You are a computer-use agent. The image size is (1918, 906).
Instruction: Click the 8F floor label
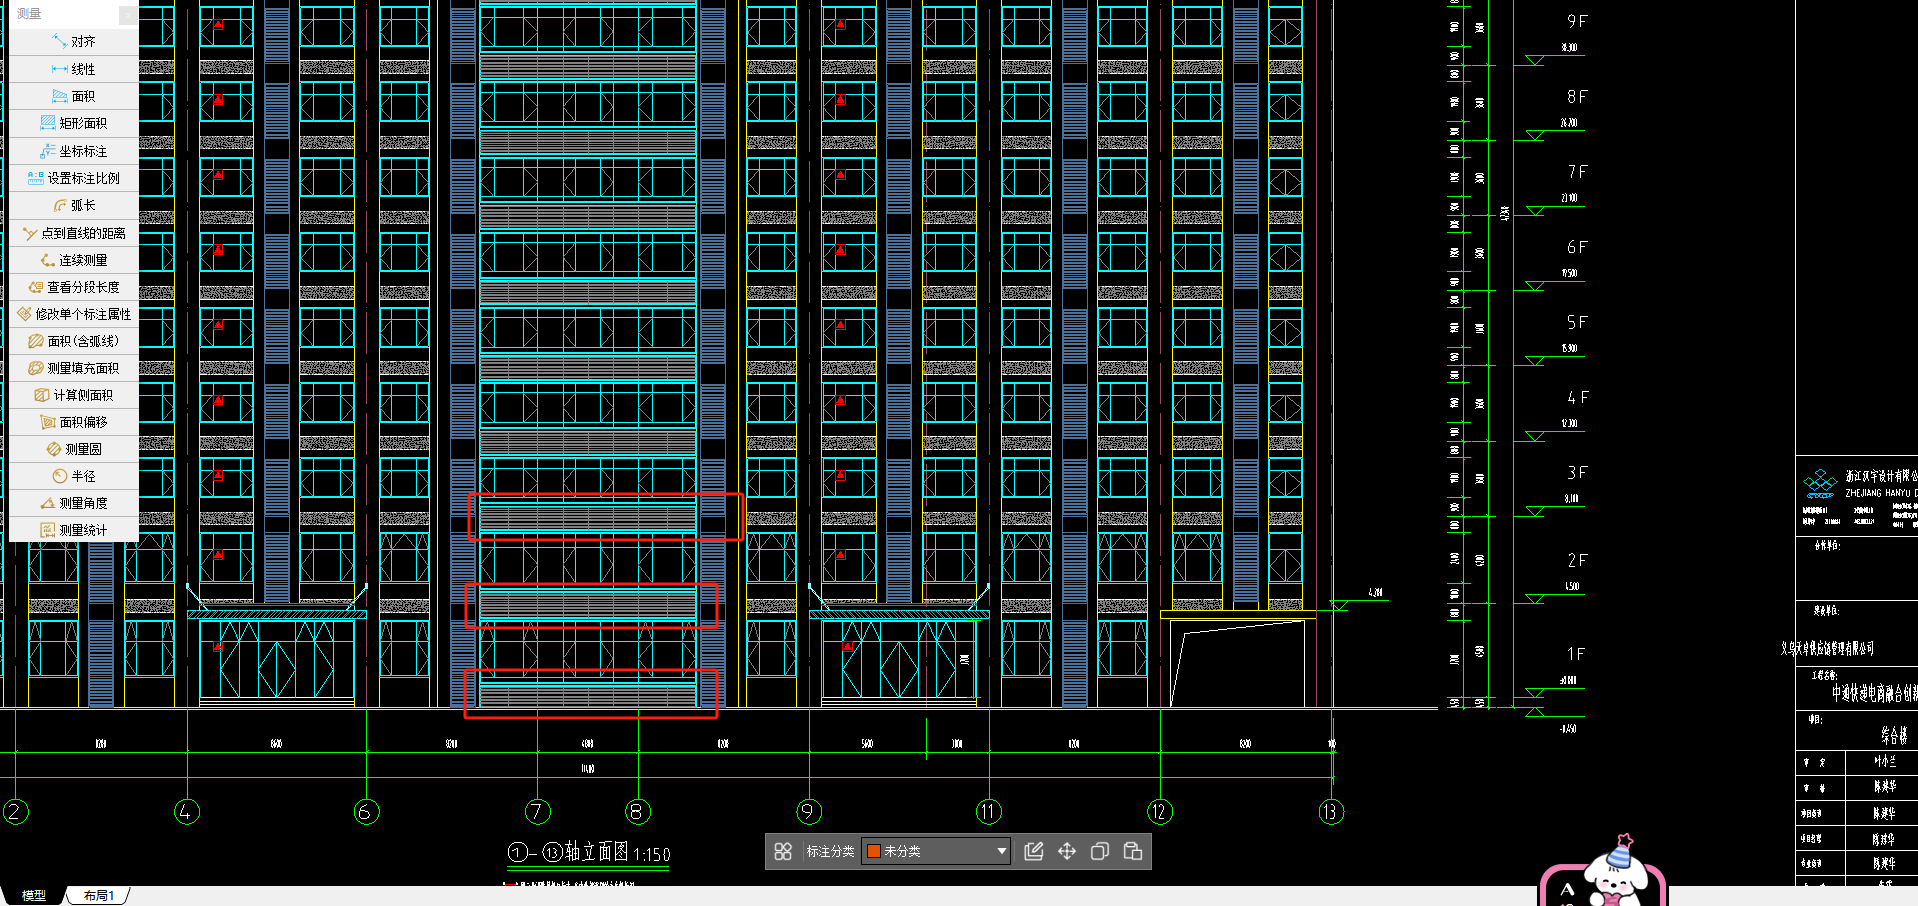click(x=1577, y=97)
